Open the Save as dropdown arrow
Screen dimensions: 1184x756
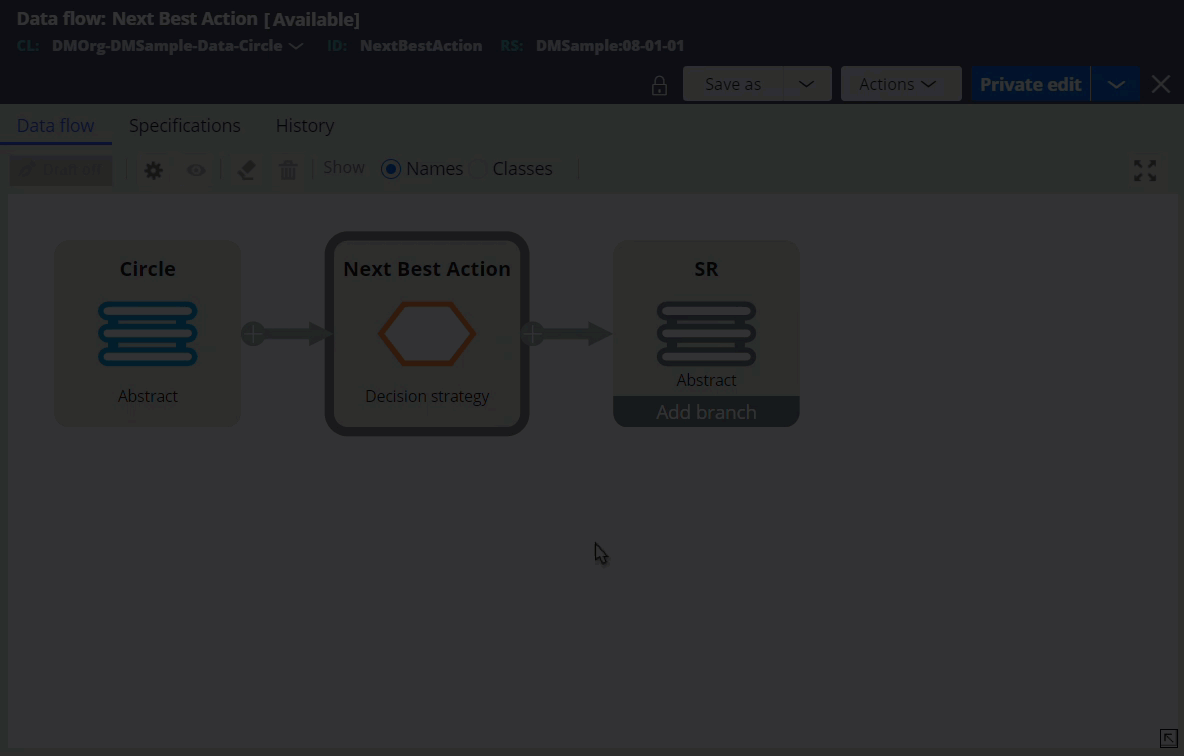[x=806, y=84]
